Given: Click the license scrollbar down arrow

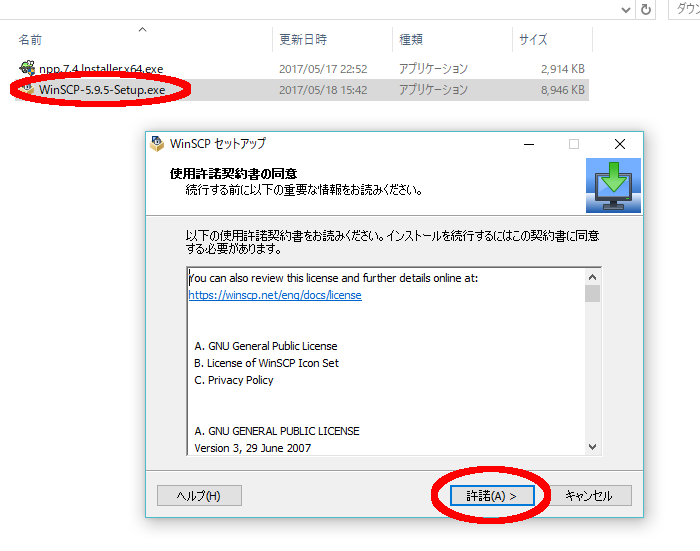Looking at the screenshot, I should pos(592,447).
